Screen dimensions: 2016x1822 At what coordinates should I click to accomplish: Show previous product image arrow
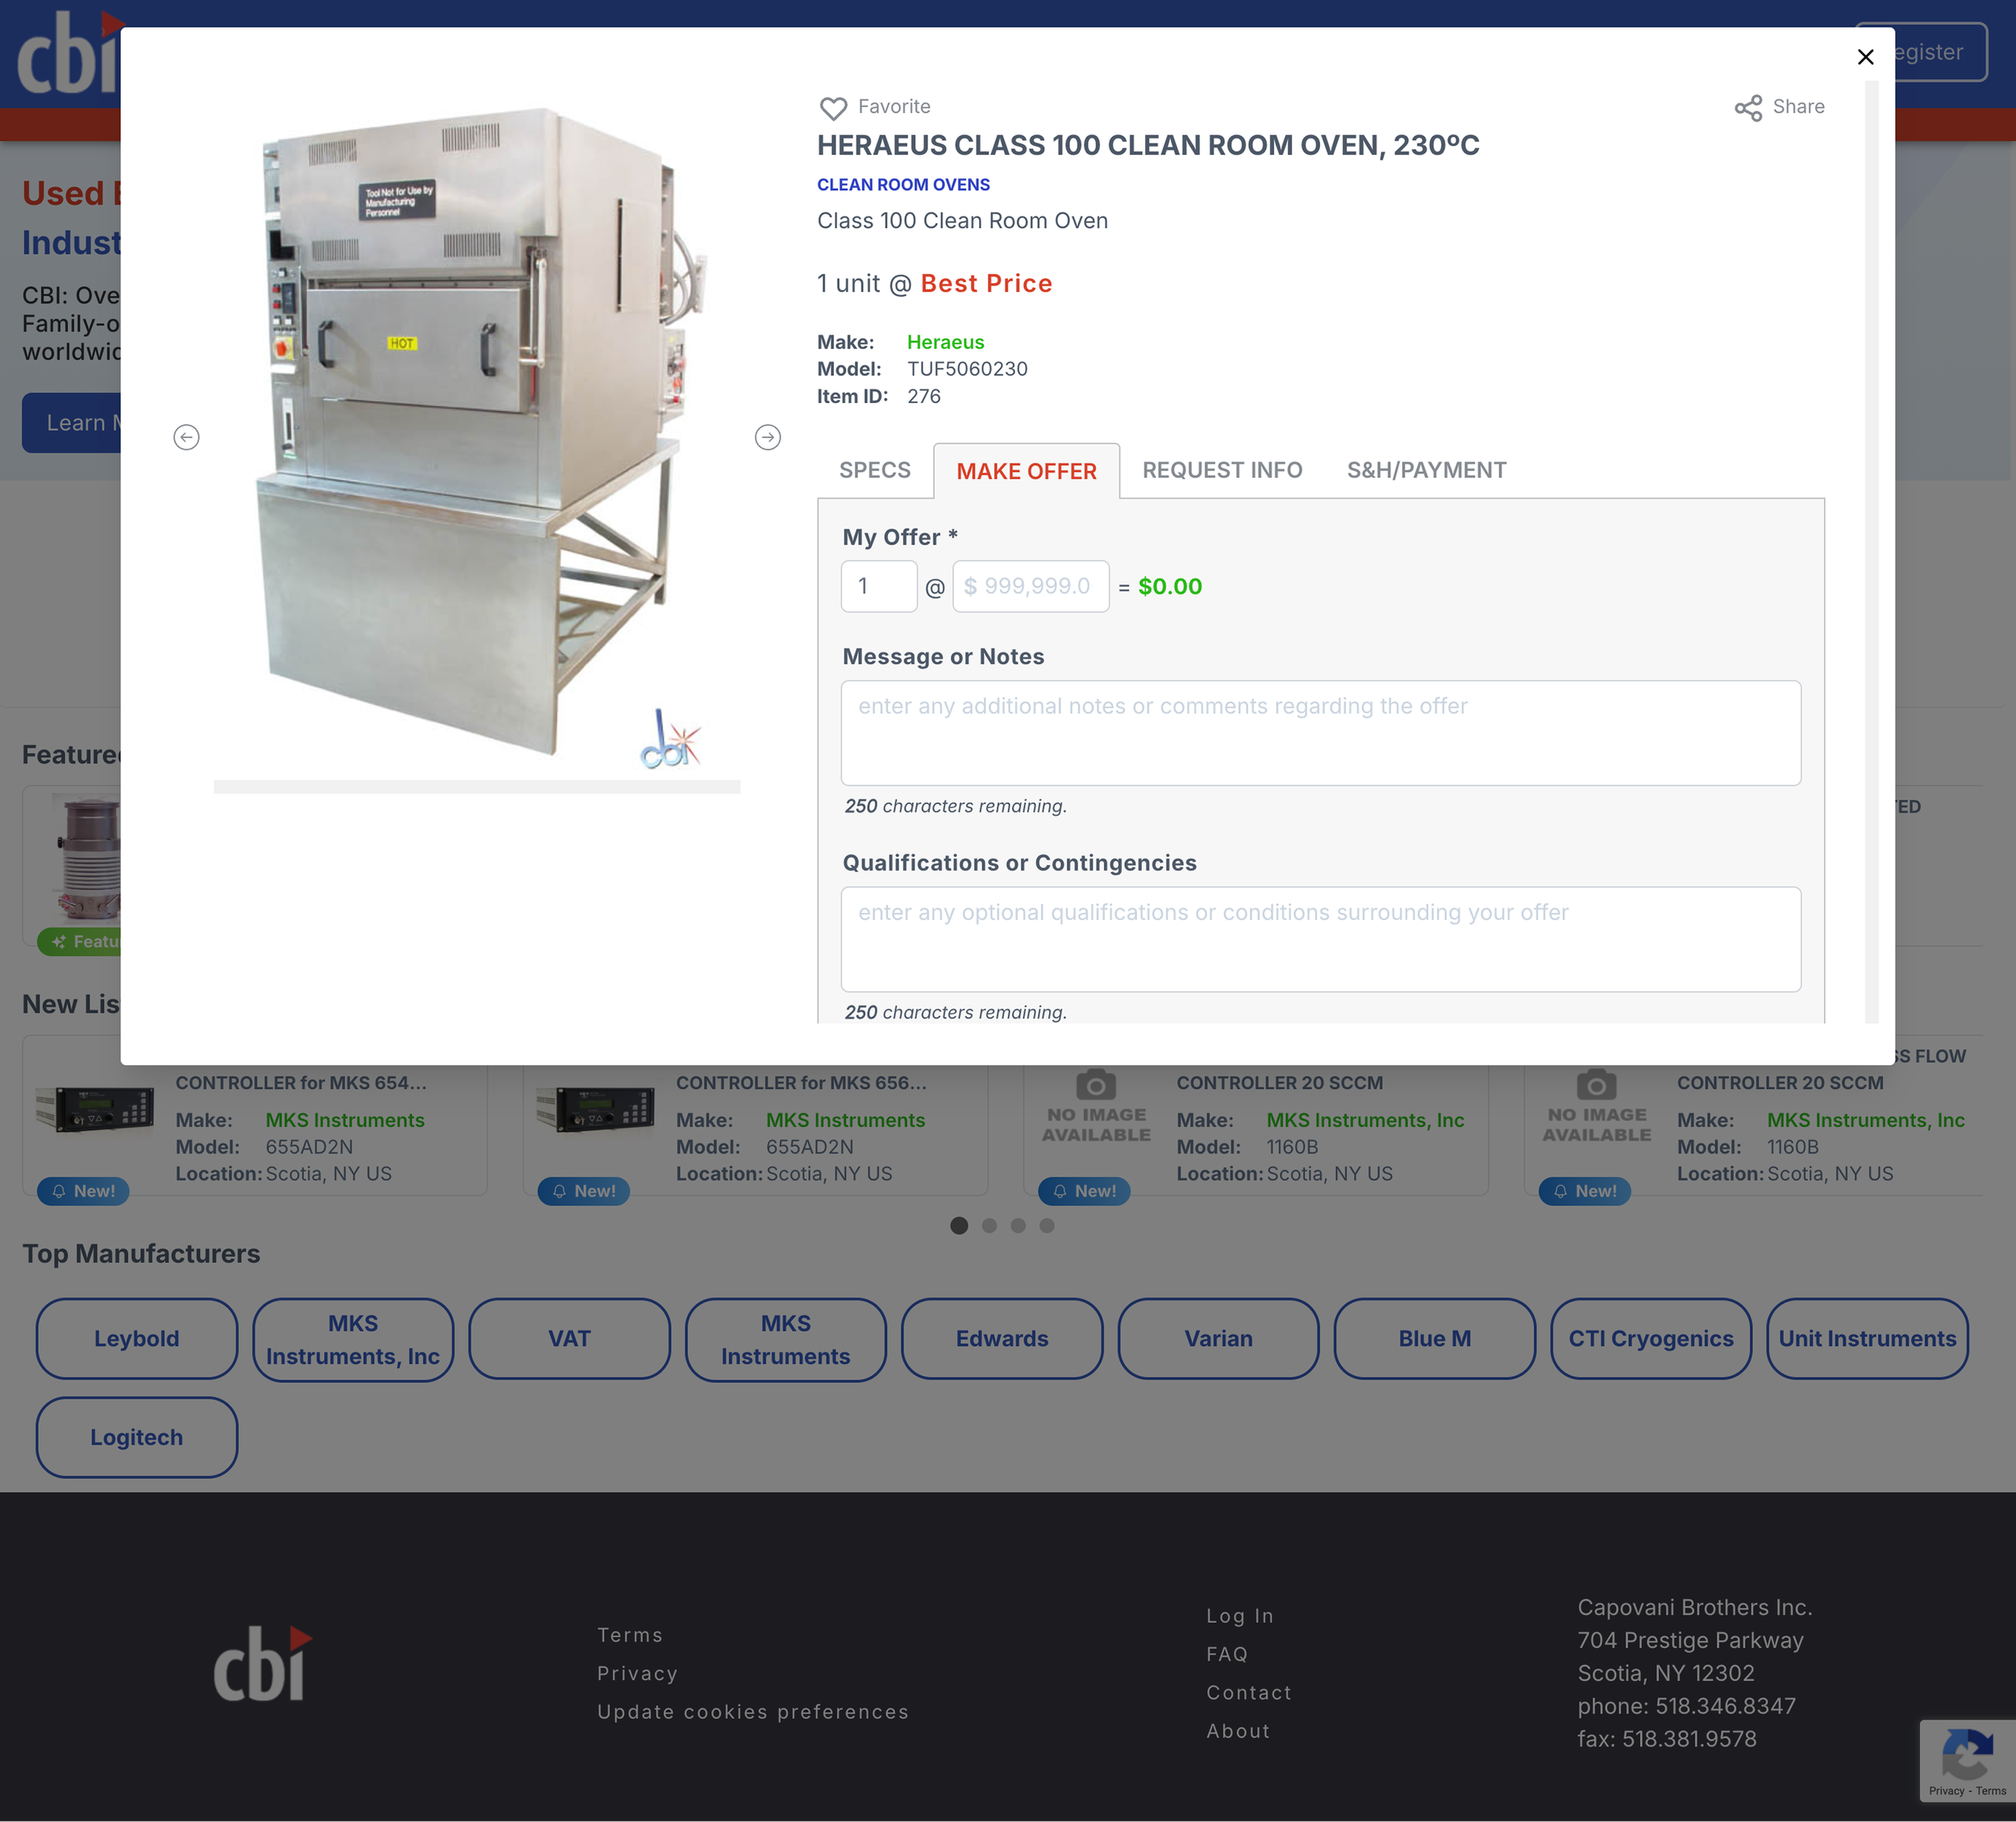click(x=186, y=437)
